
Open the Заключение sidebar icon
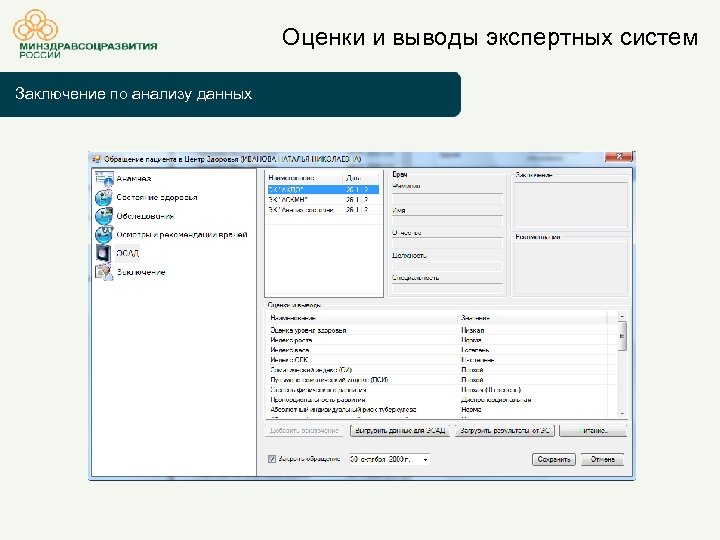(x=104, y=272)
